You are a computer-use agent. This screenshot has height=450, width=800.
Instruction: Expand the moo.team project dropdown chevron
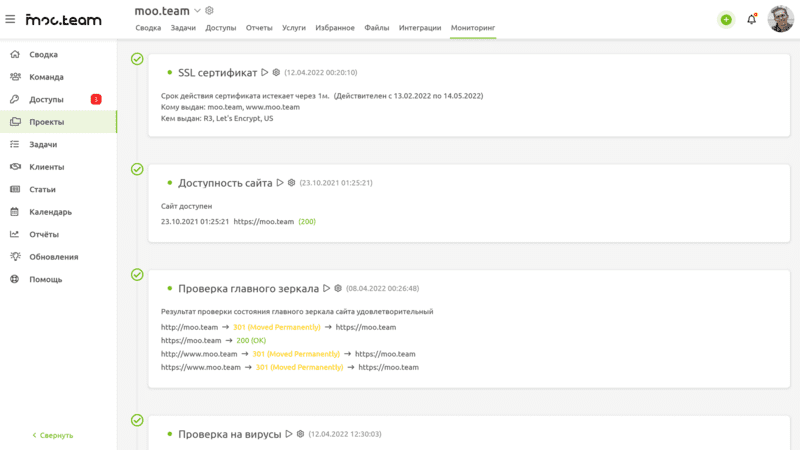click(x=197, y=11)
